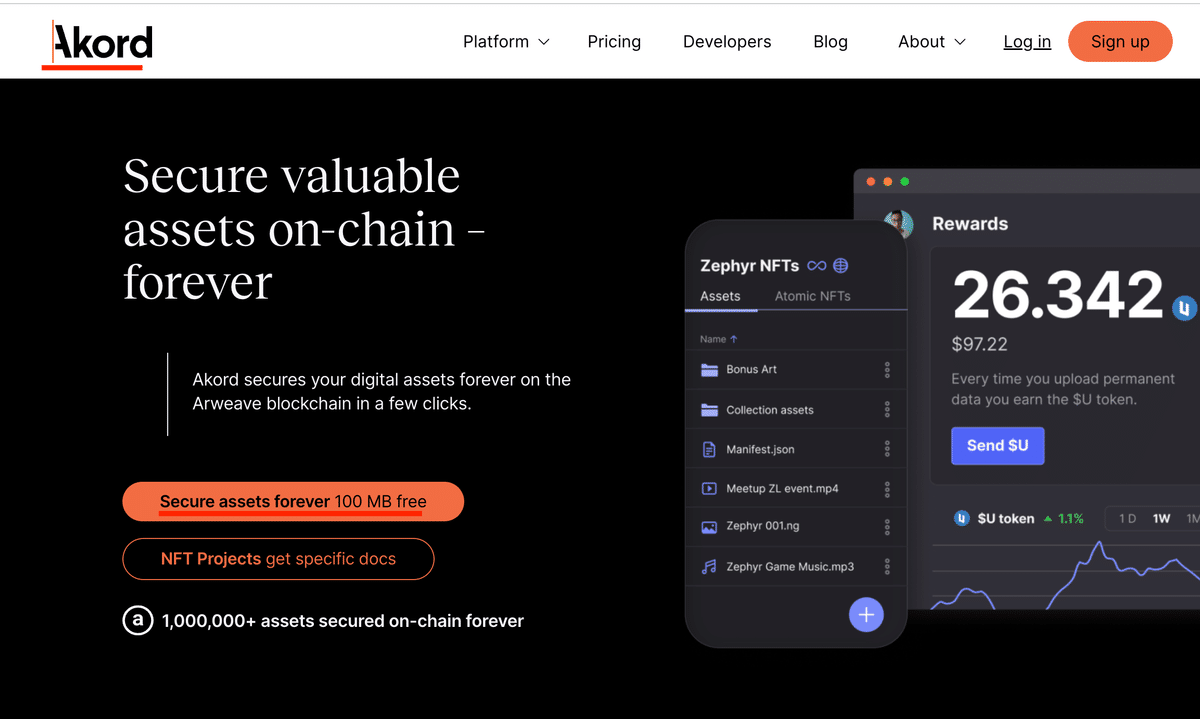Image resolution: width=1200 pixels, height=719 pixels.
Task: Follow the Log in link
Action: (1027, 42)
